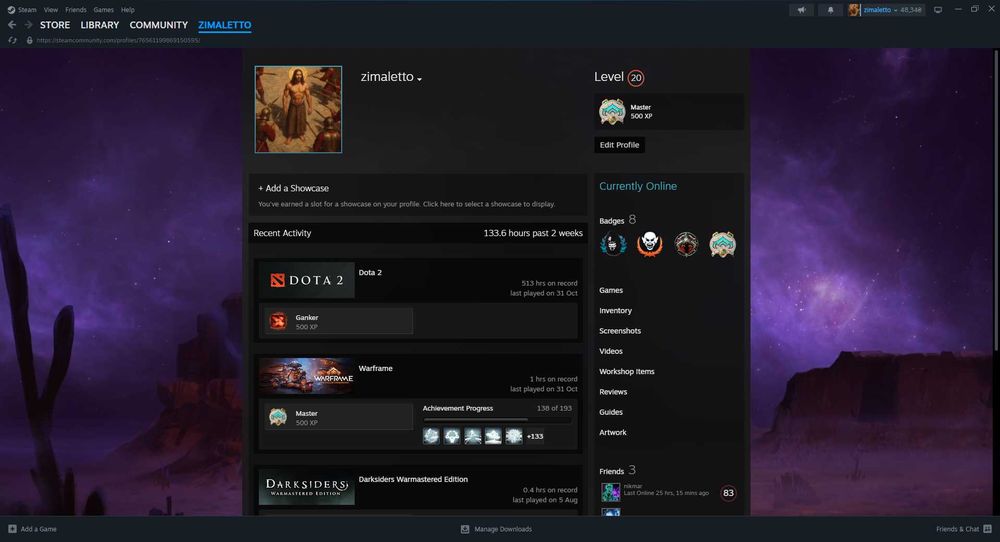
Task: Open the first badge with laurel wreath
Action: coord(613,244)
